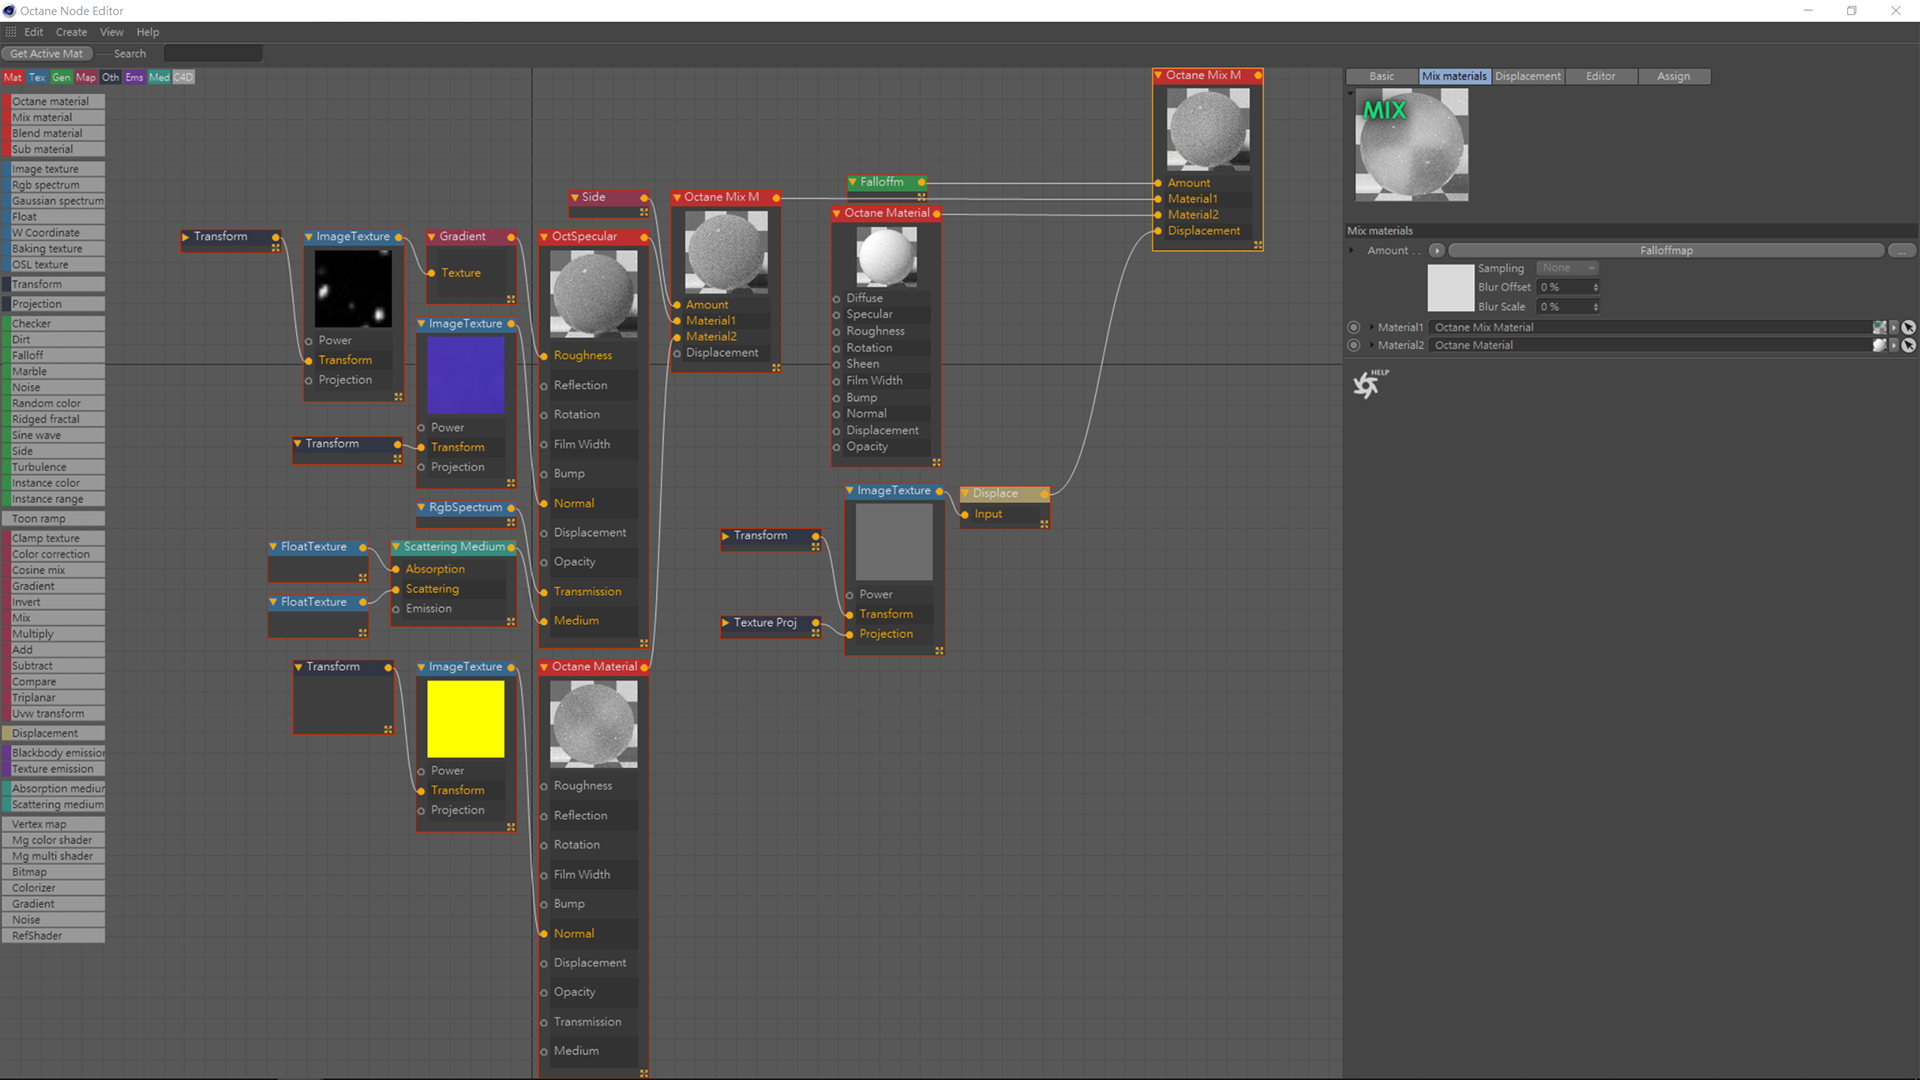This screenshot has height=1080, width=1920.
Task: Click the small arrow button on the Material1 row
Action: tap(1893, 327)
